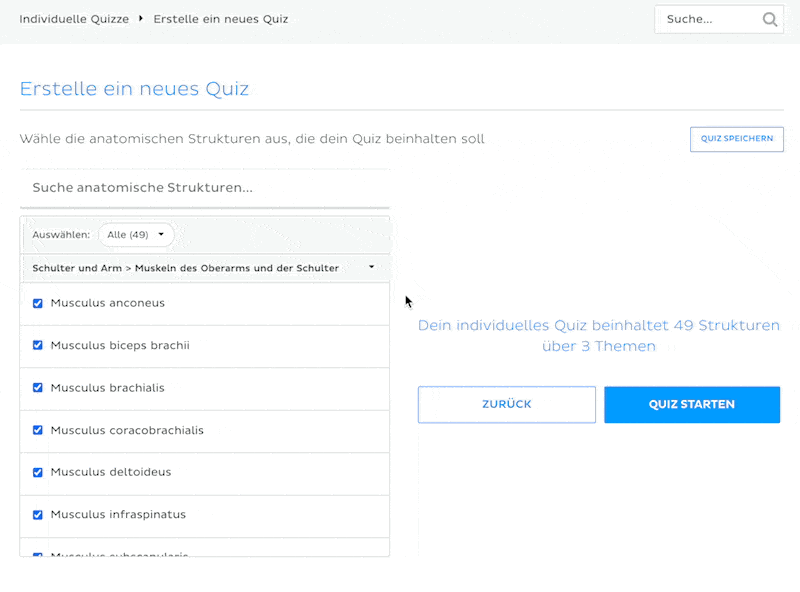Screen dimensions: 800x592
Task: Uncheck the Musculus coracobrachialis checkbox
Action: [x=38, y=430]
